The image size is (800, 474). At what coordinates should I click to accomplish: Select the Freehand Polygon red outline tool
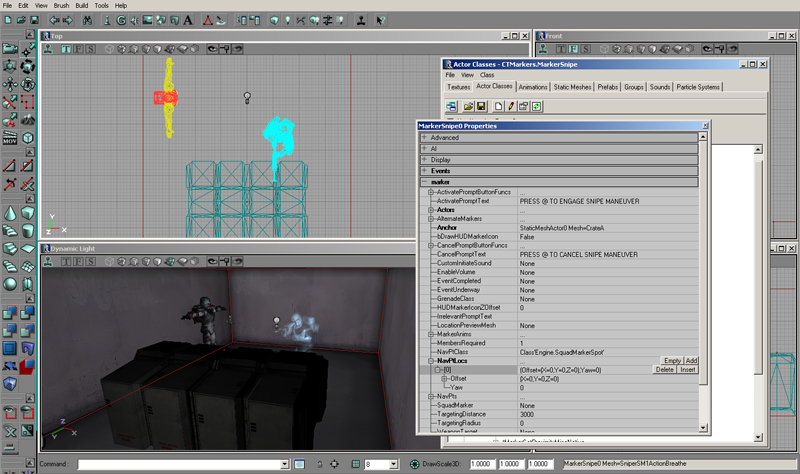click(x=28, y=102)
